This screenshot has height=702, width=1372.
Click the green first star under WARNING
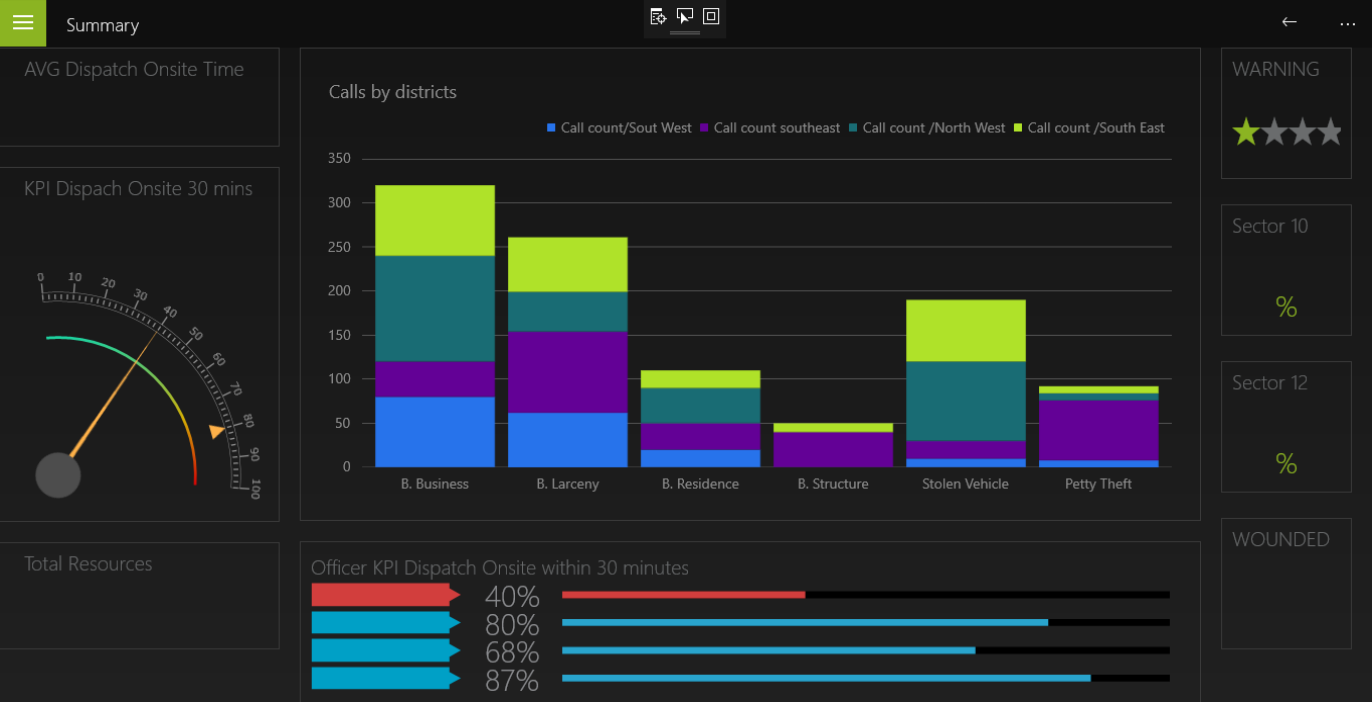point(1246,131)
